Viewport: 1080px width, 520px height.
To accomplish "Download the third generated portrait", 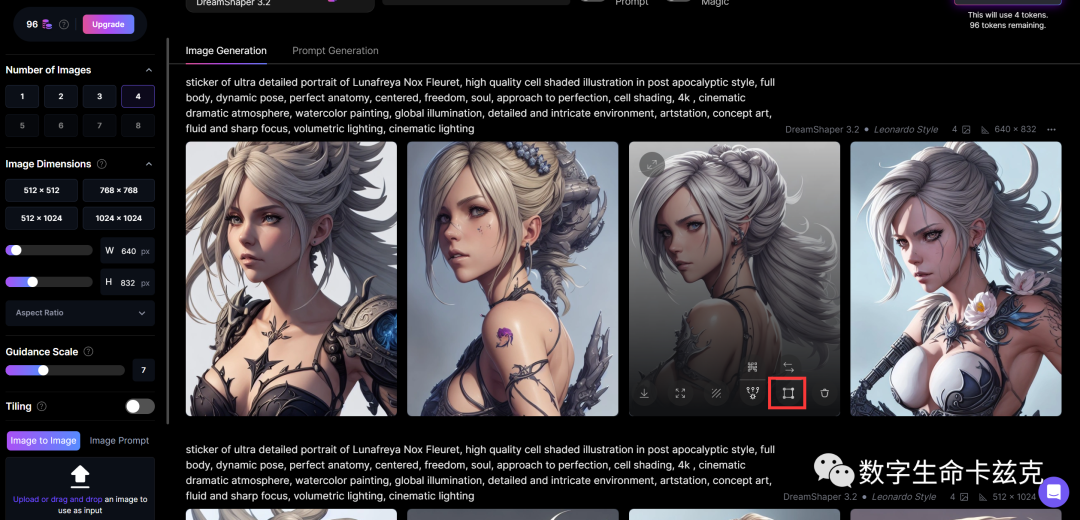I will [645, 393].
